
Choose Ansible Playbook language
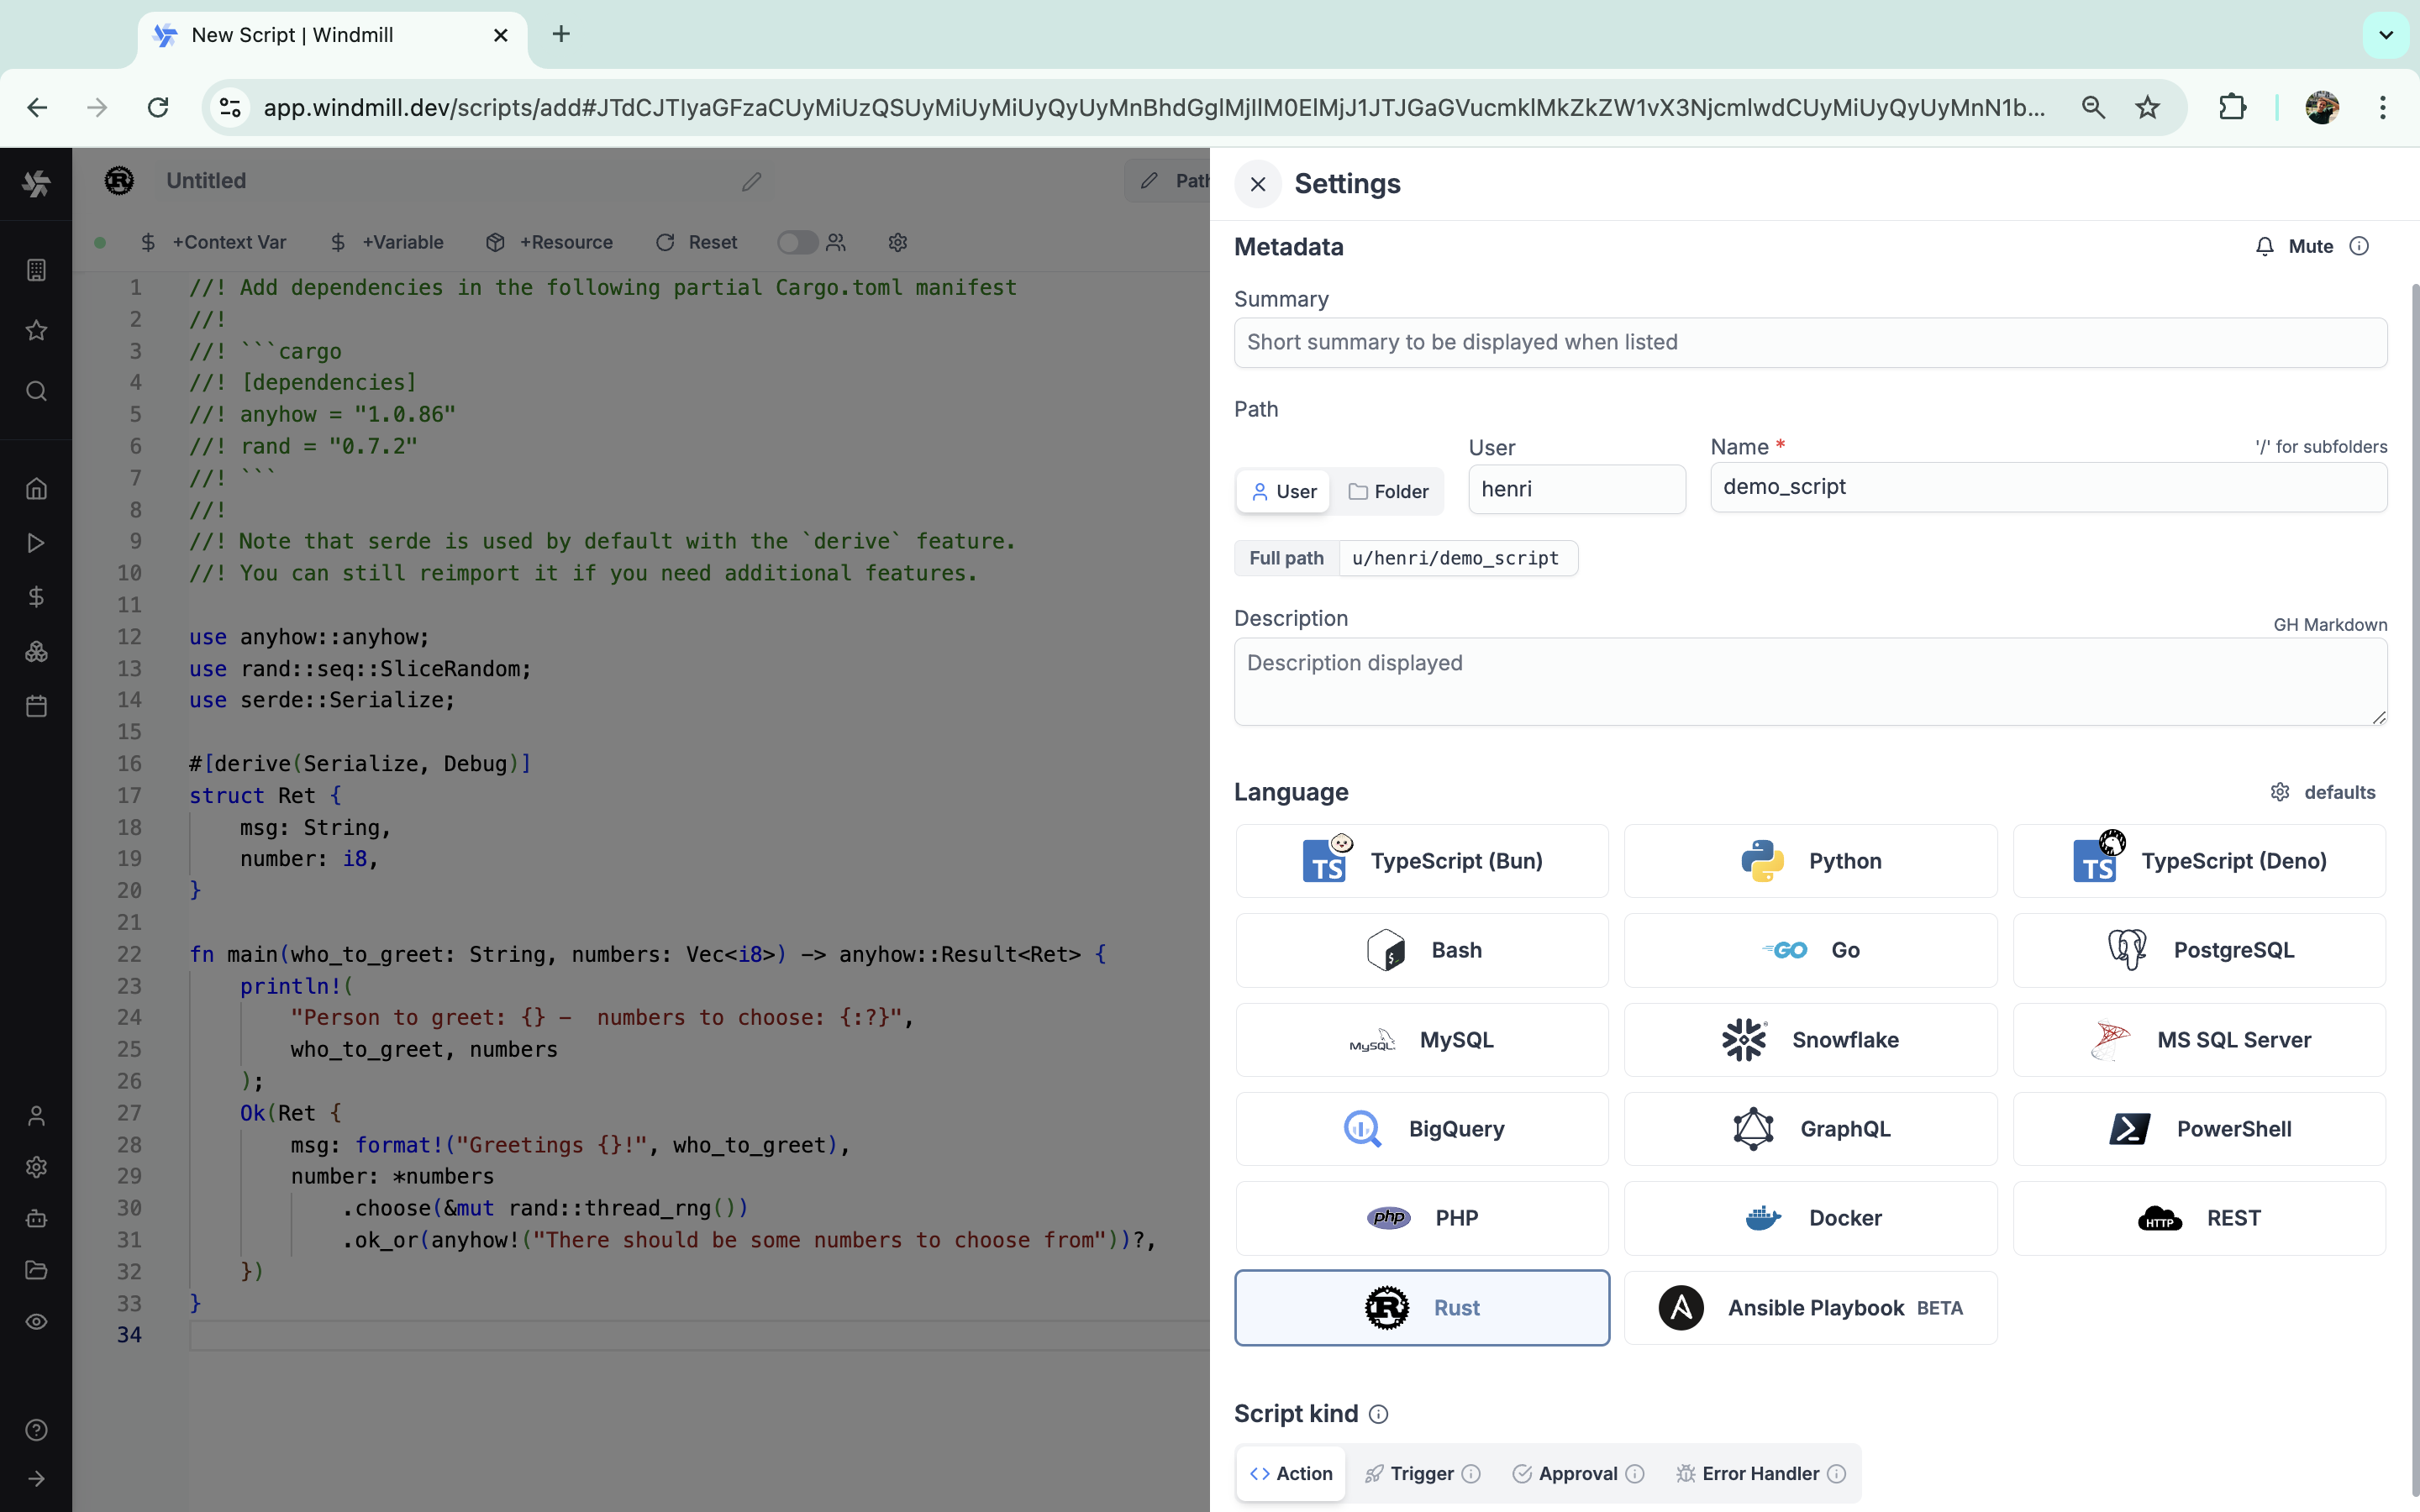tap(1810, 1308)
